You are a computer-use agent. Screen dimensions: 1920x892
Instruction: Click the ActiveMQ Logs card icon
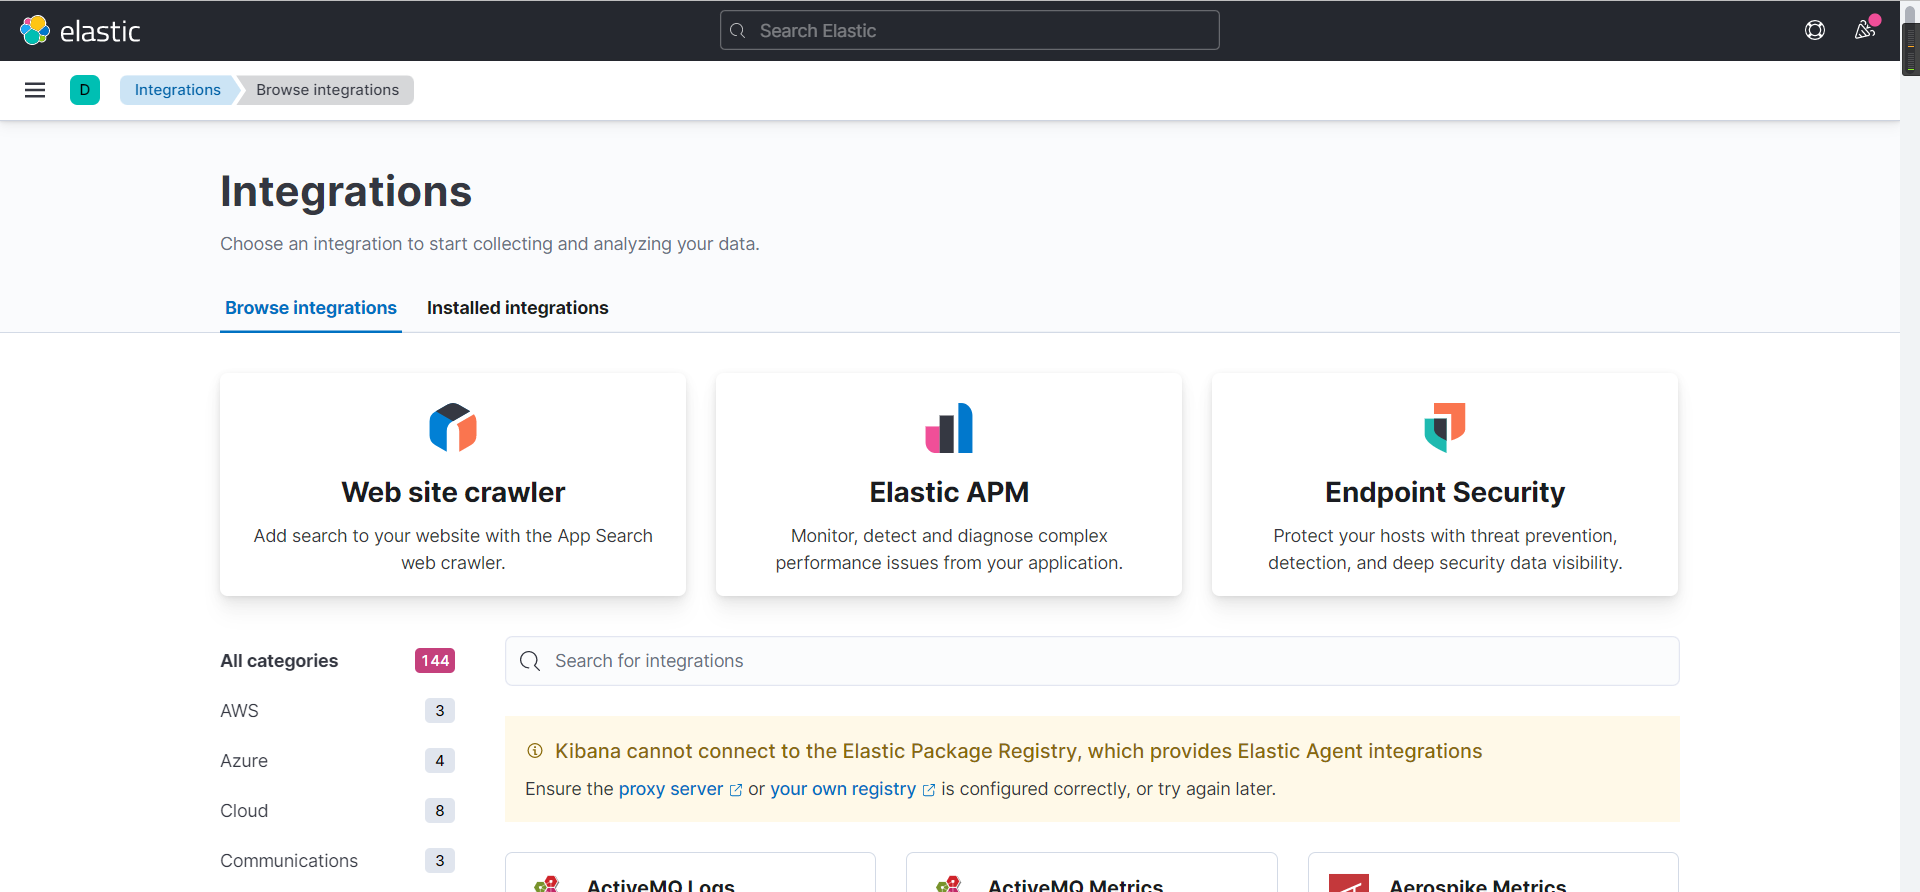[x=547, y=884]
